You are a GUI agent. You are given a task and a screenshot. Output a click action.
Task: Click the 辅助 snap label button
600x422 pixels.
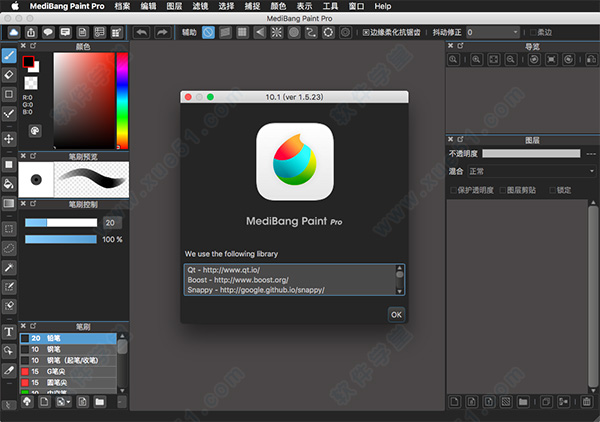tap(189, 33)
